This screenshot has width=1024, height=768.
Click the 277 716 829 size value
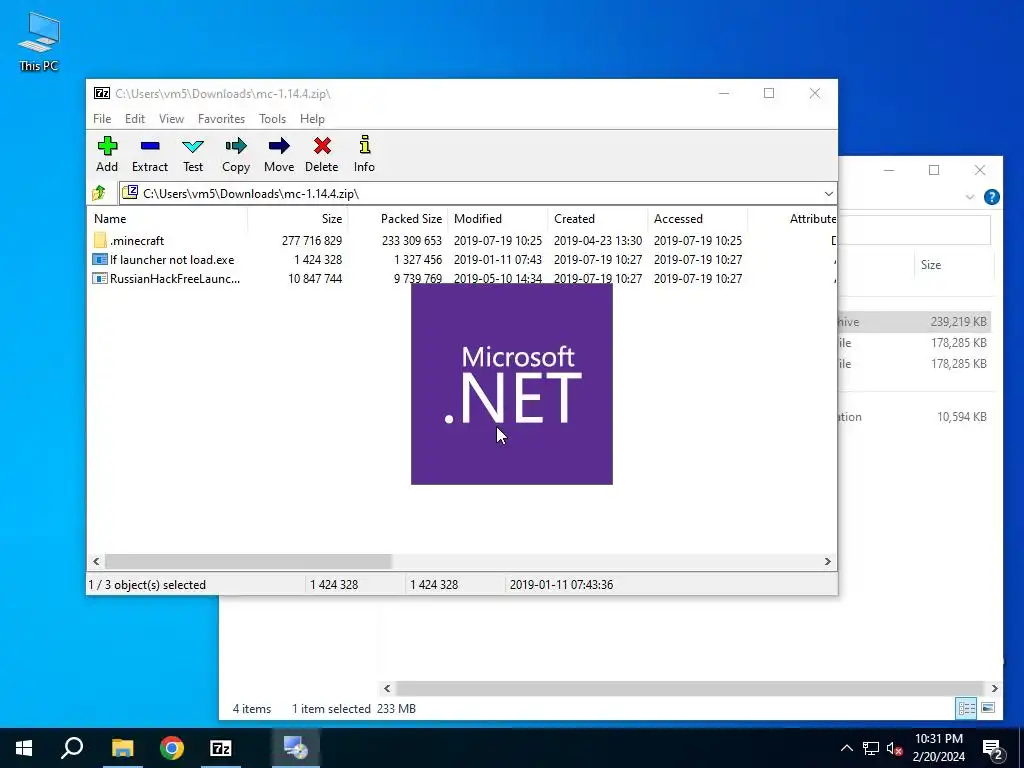312,240
